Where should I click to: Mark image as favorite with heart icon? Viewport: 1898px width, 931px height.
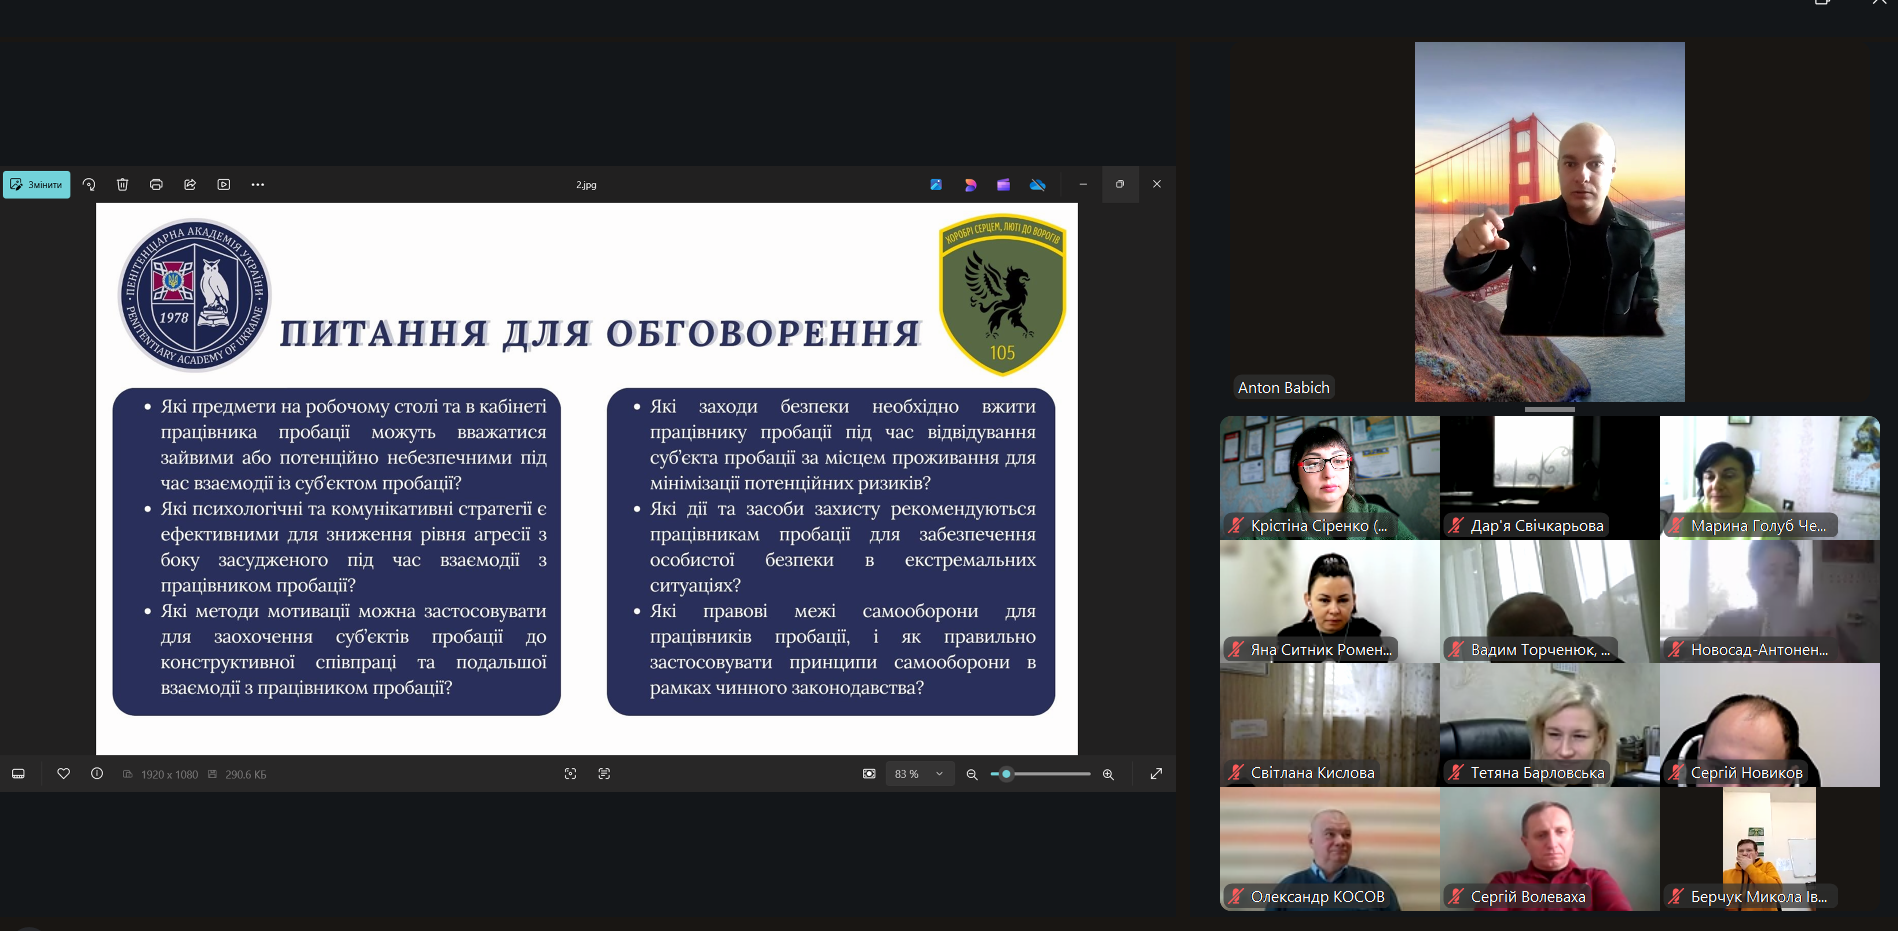point(63,774)
